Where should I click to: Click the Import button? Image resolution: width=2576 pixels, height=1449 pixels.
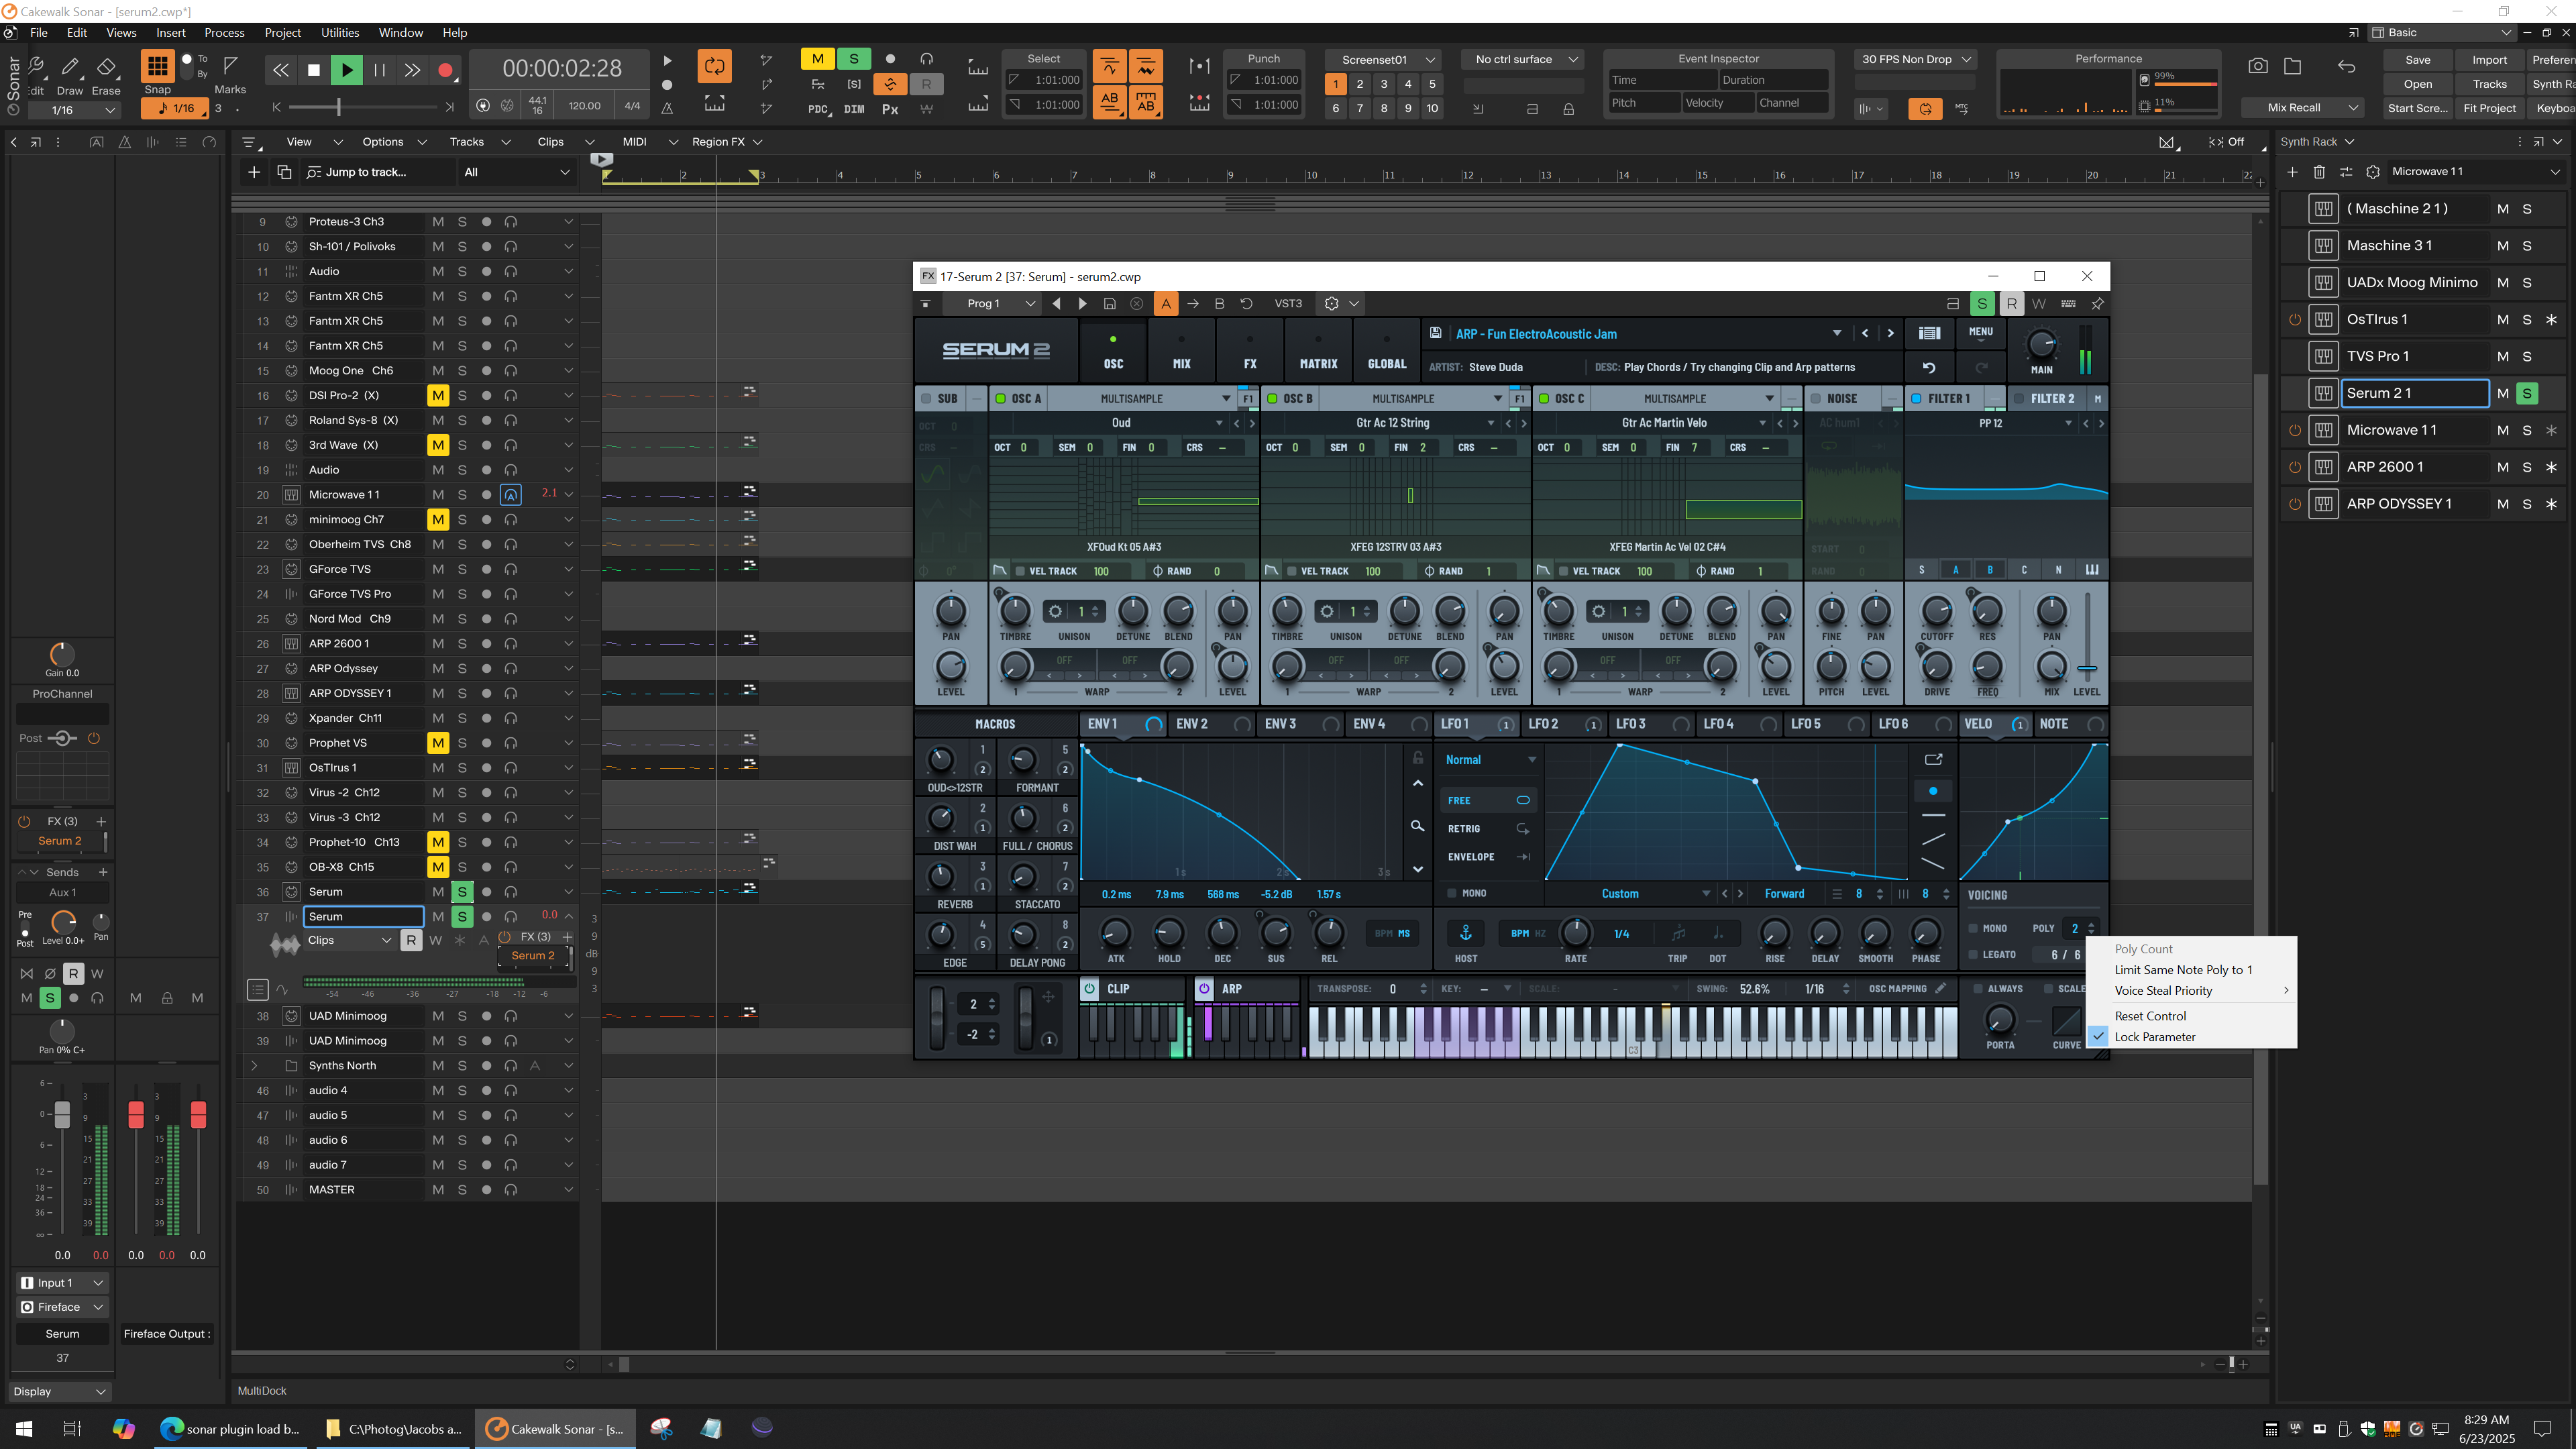2489,60
